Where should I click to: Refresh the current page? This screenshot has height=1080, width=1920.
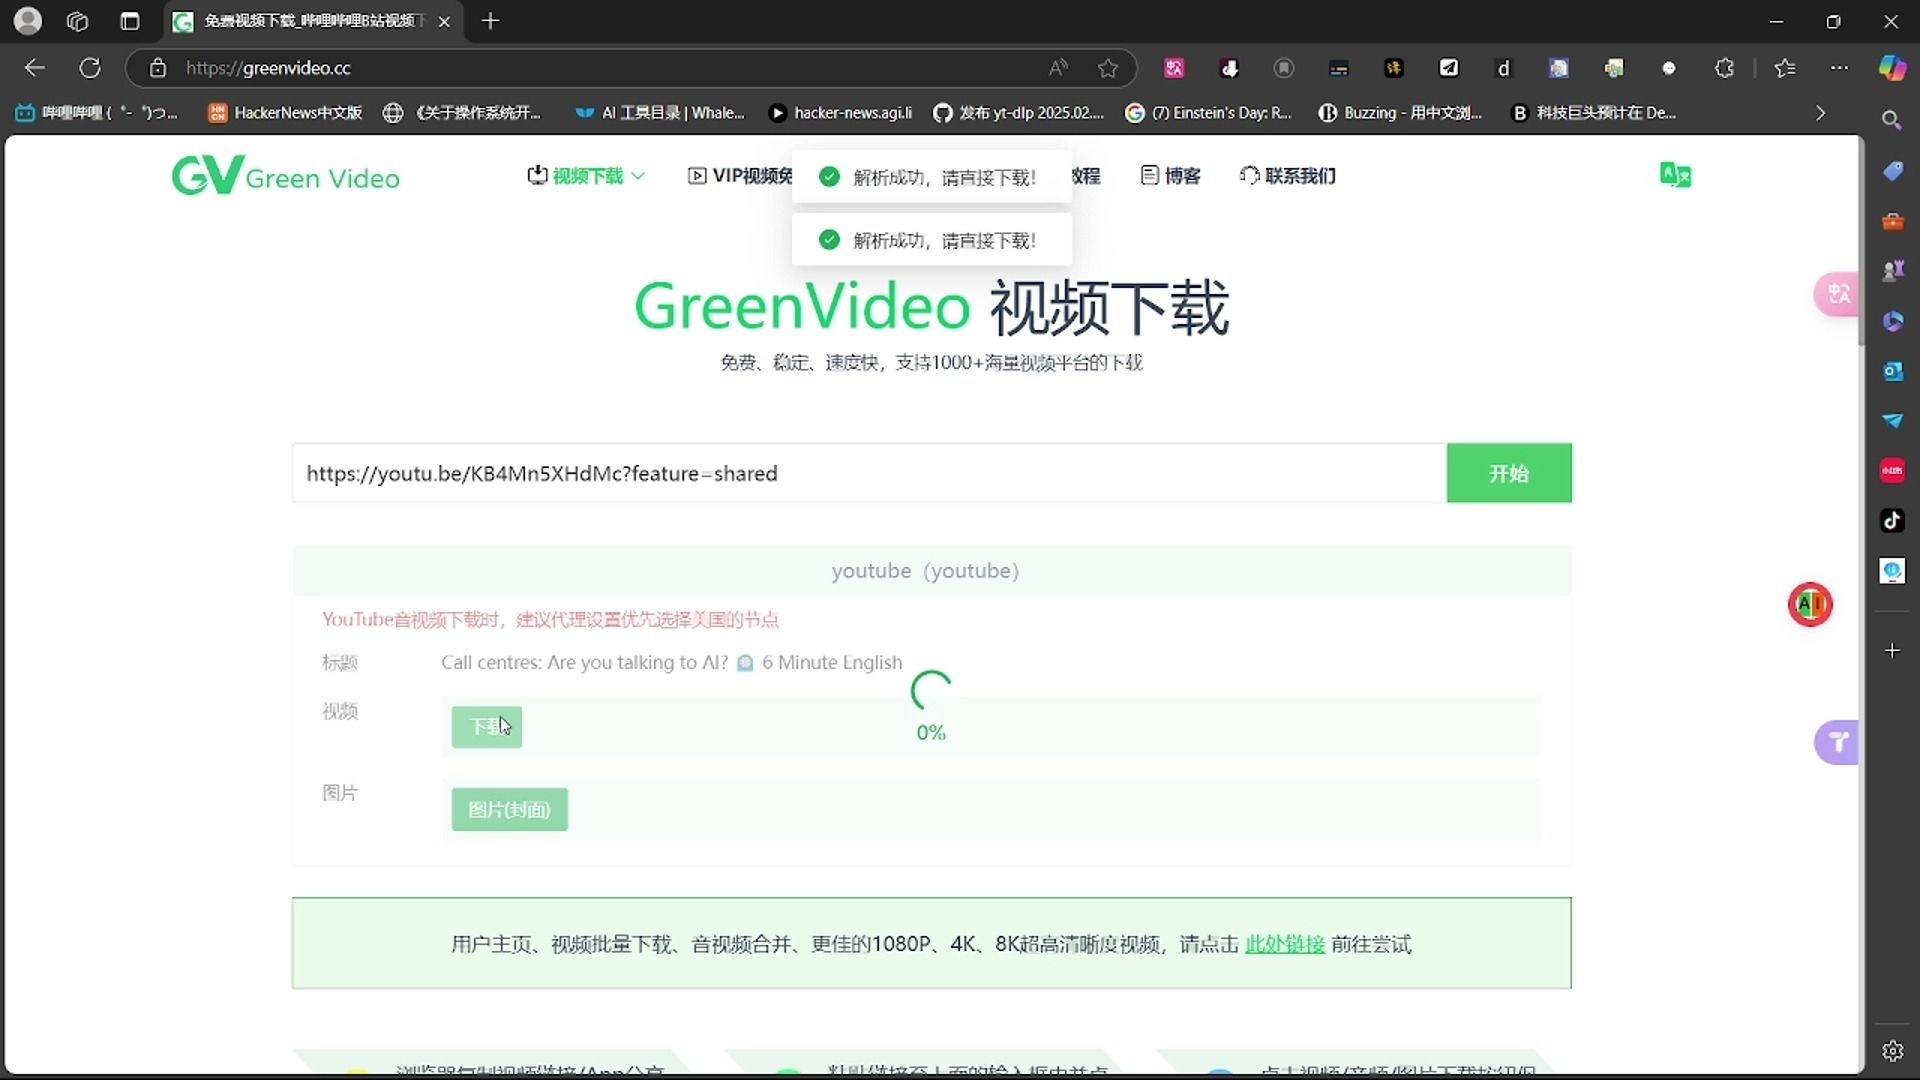pyautogui.click(x=90, y=68)
